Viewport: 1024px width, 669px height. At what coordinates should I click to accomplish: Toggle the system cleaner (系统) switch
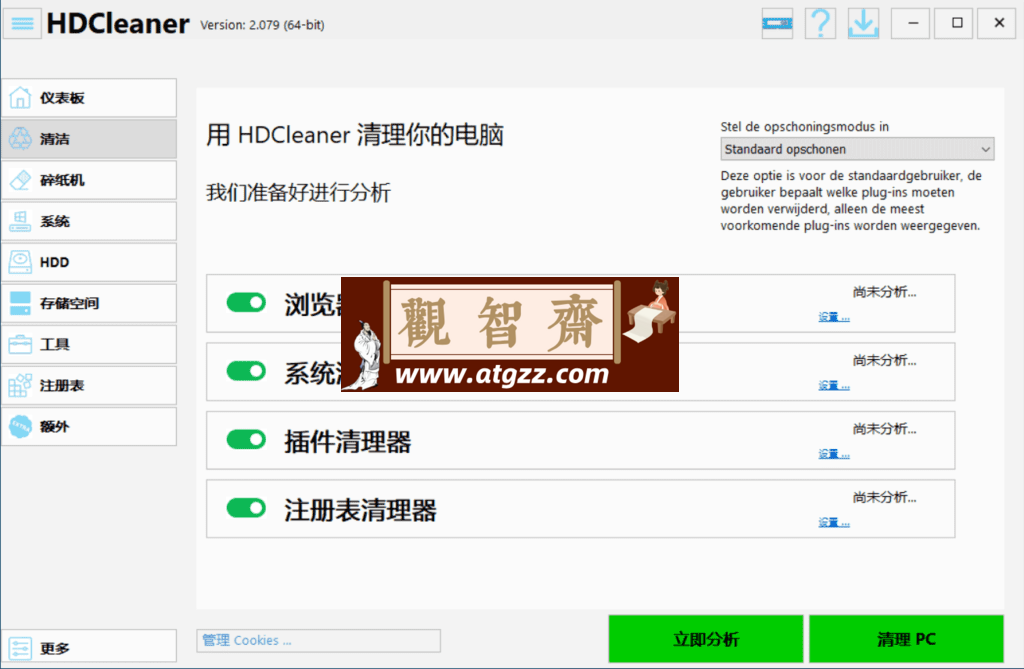click(246, 371)
